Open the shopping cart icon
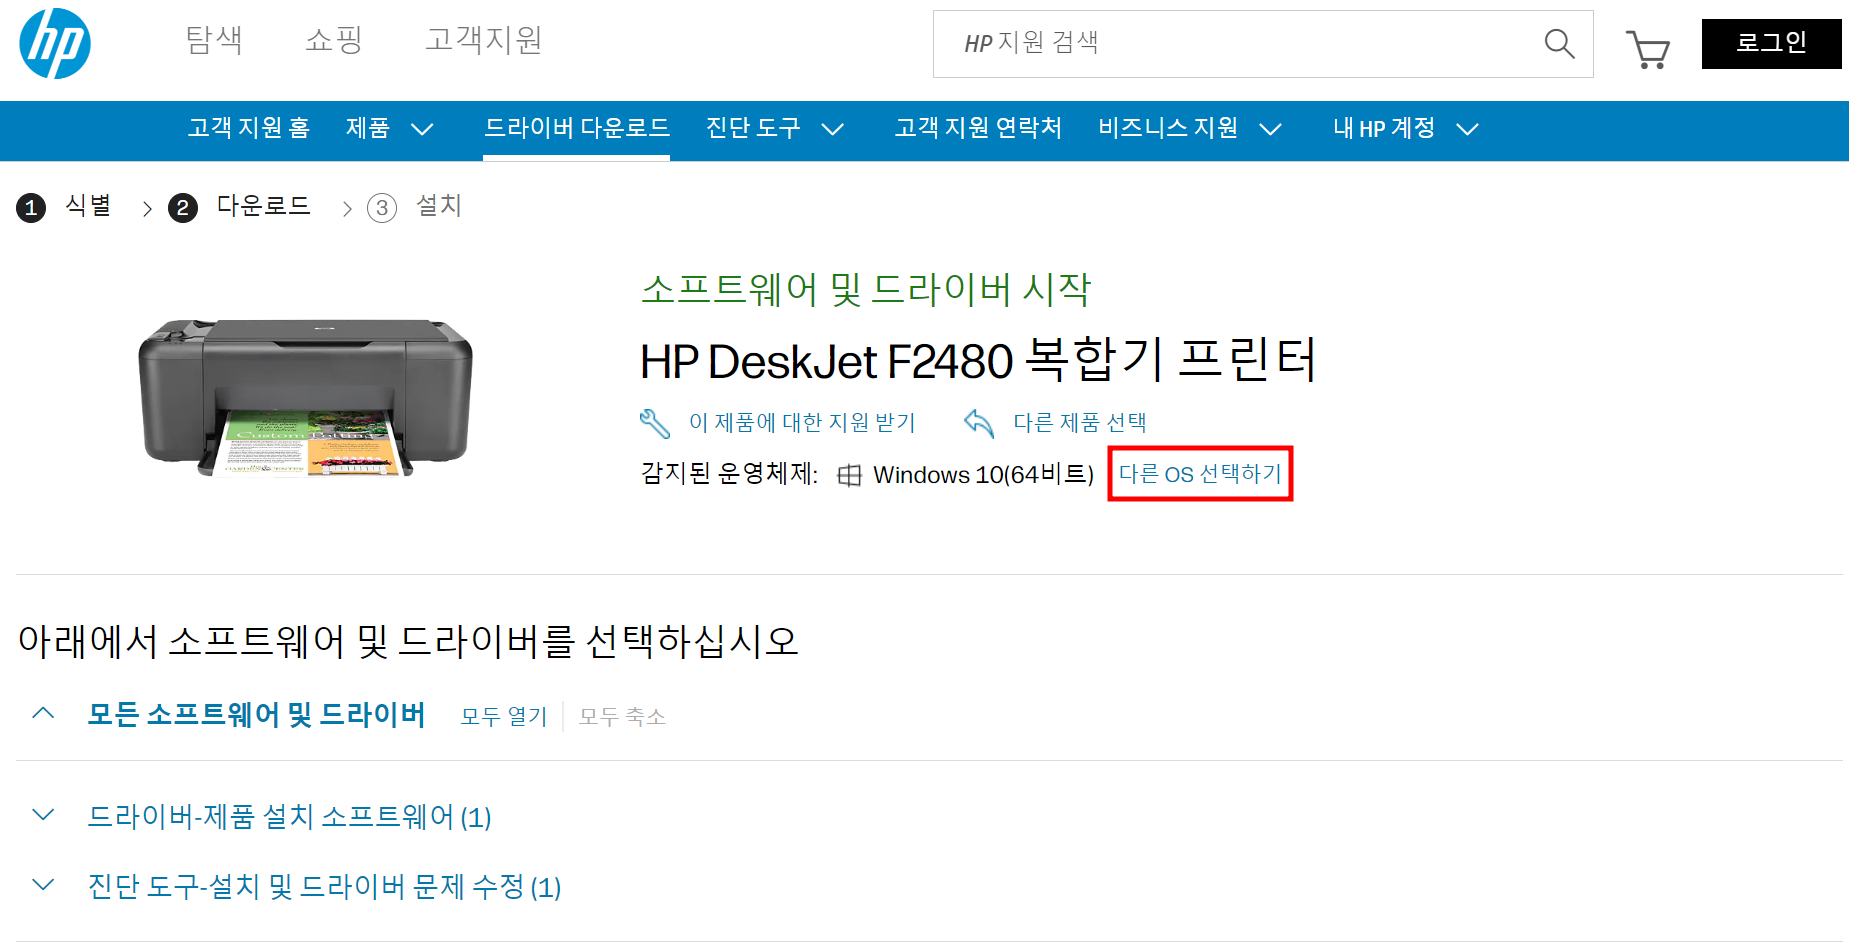This screenshot has width=1849, height=947. coord(1648,48)
